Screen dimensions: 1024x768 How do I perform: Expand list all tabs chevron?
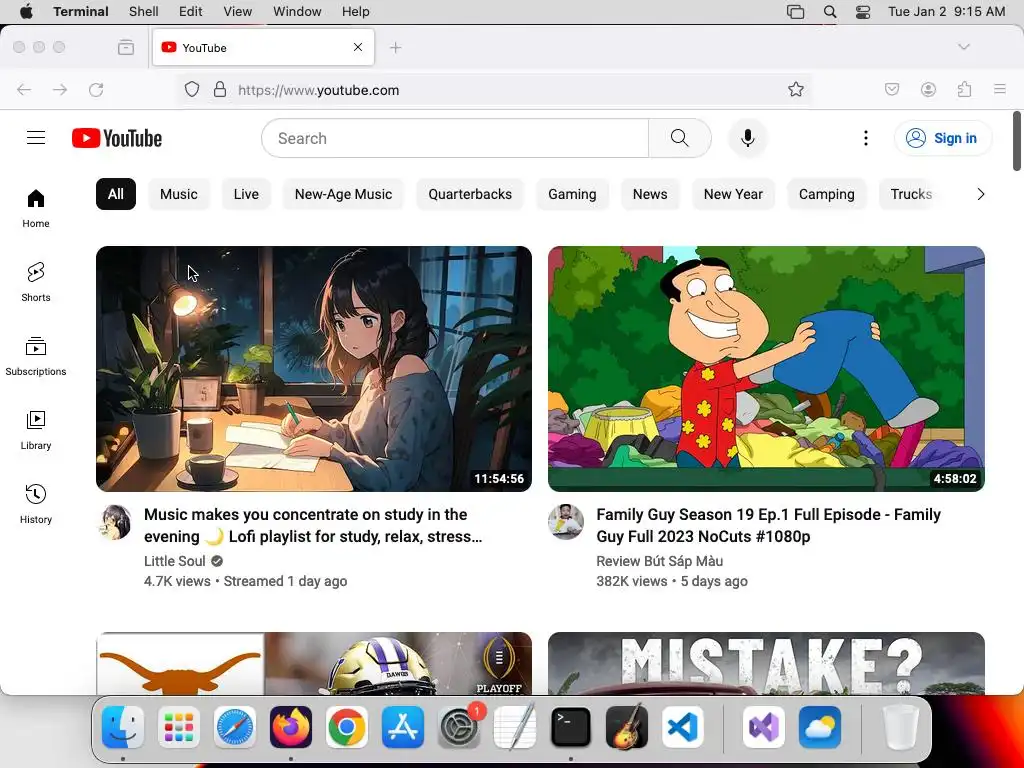[x=963, y=47]
